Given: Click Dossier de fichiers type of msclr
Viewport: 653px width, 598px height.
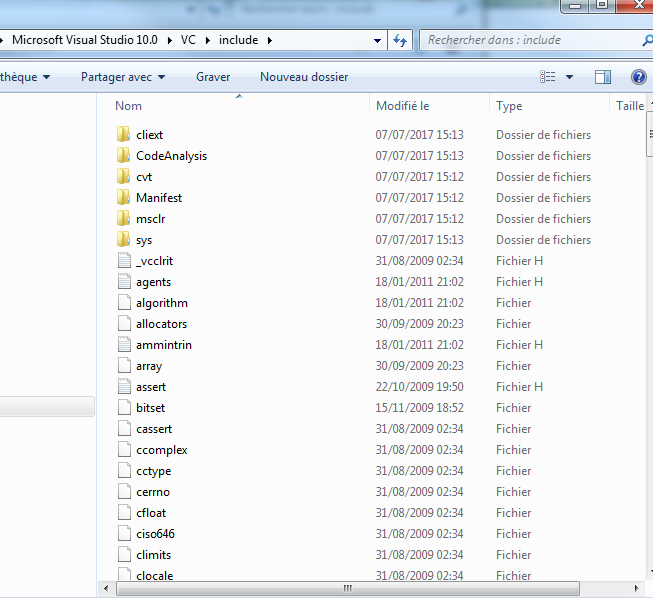Looking at the screenshot, I should [543, 219].
